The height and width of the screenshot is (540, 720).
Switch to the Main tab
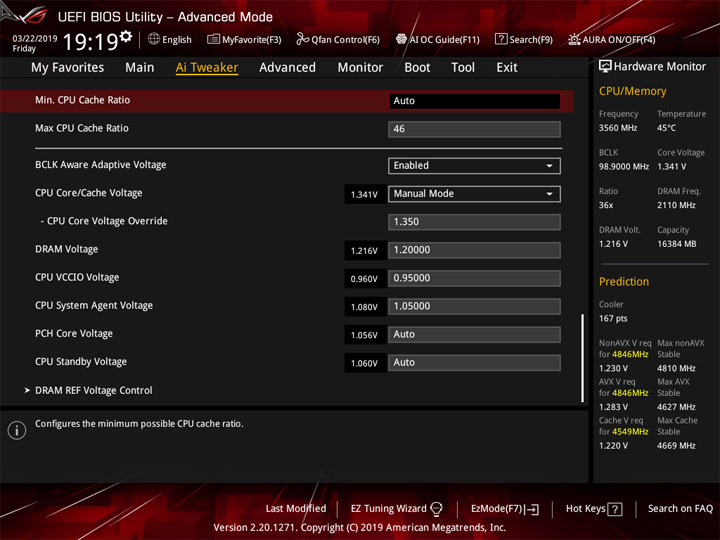coord(140,68)
